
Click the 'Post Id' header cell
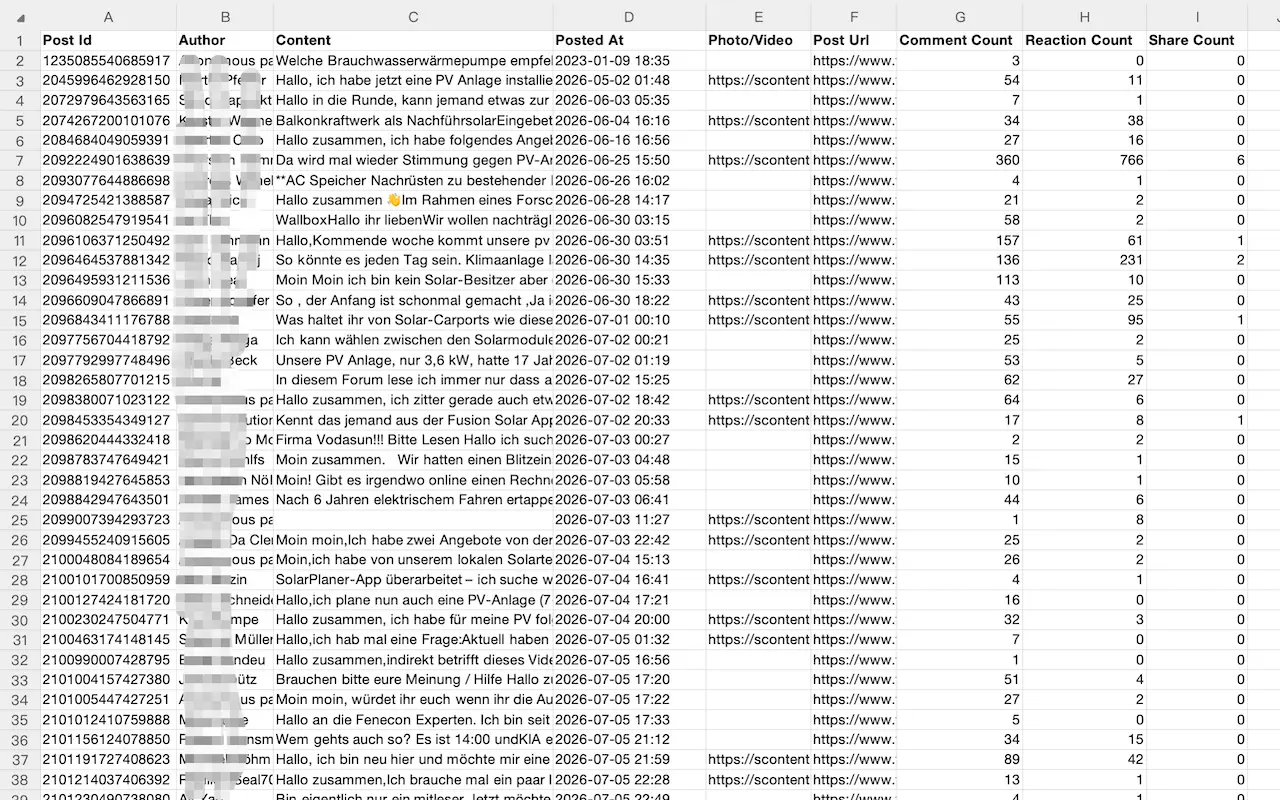(108, 40)
